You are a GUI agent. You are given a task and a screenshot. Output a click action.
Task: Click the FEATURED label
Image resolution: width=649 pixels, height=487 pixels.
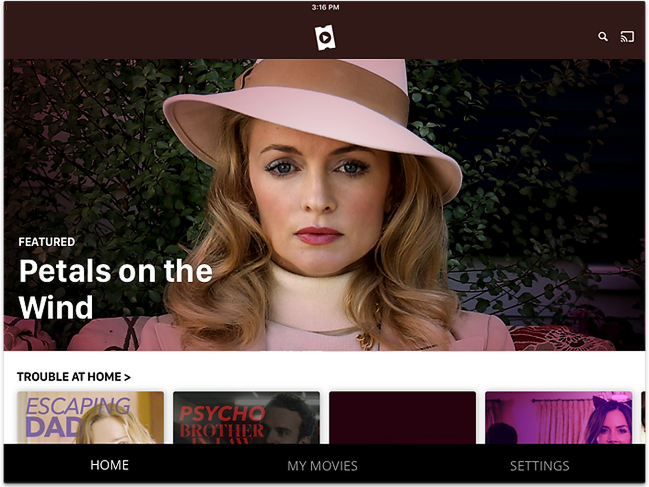(47, 242)
